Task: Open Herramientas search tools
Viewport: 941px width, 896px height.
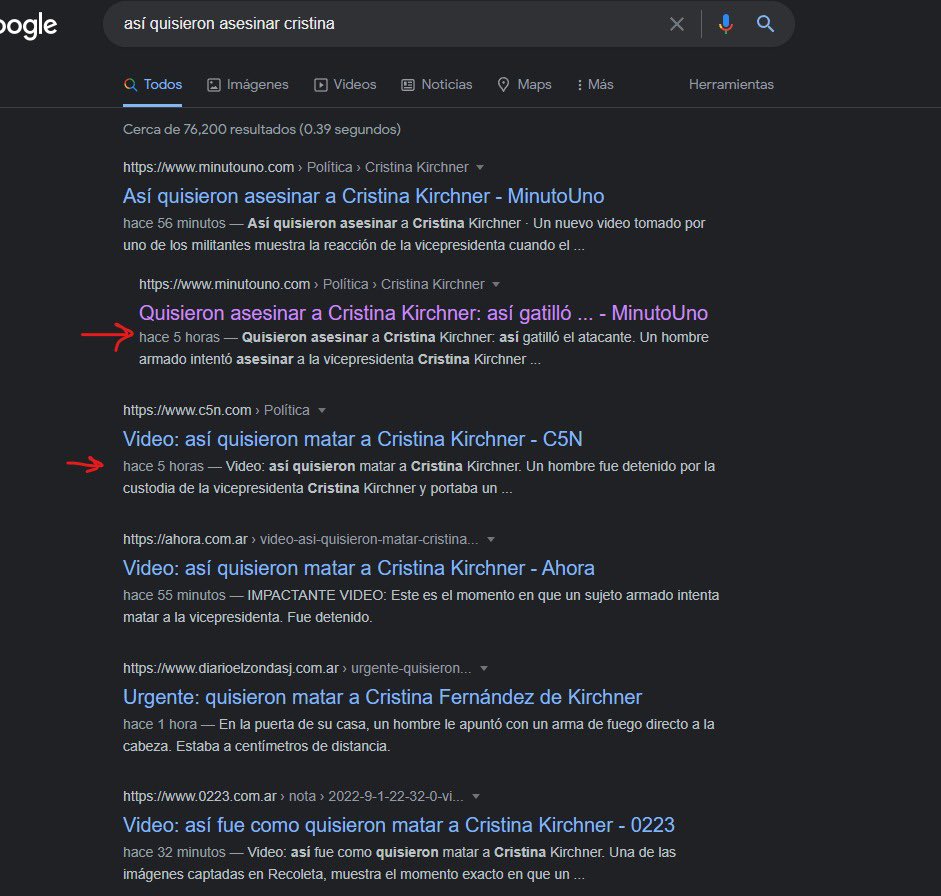Action: pos(731,85)
